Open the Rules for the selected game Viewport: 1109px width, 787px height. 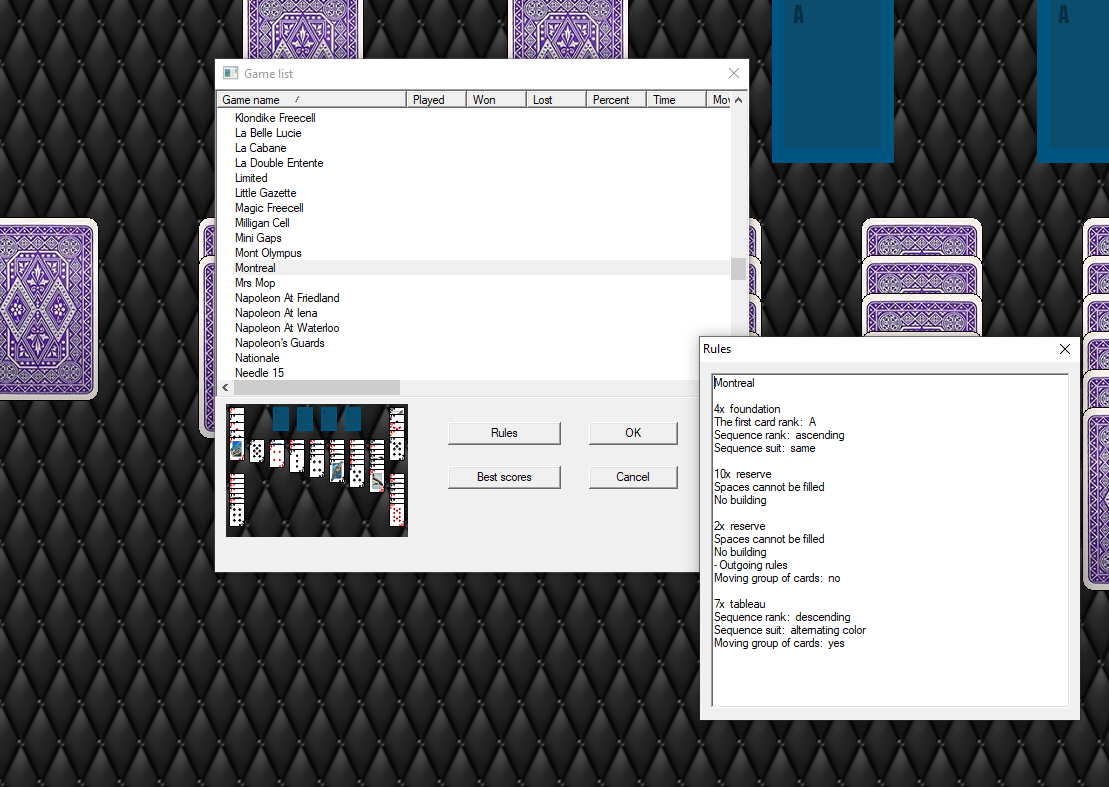(504, 433)
